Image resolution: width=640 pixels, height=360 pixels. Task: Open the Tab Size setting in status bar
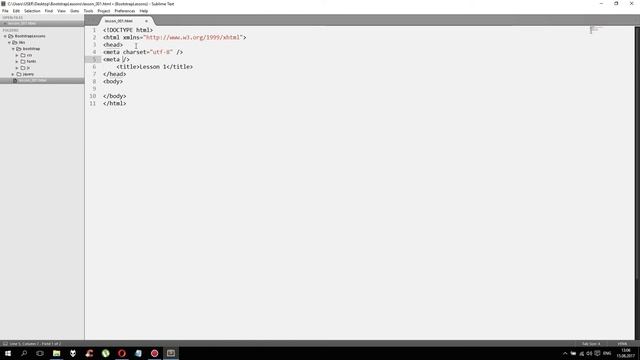tap(591, 344)
